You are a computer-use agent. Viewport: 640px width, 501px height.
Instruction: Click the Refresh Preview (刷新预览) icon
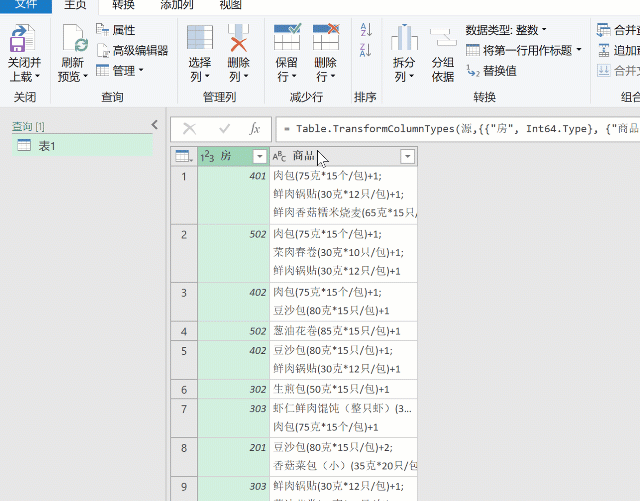coord(76,38)
